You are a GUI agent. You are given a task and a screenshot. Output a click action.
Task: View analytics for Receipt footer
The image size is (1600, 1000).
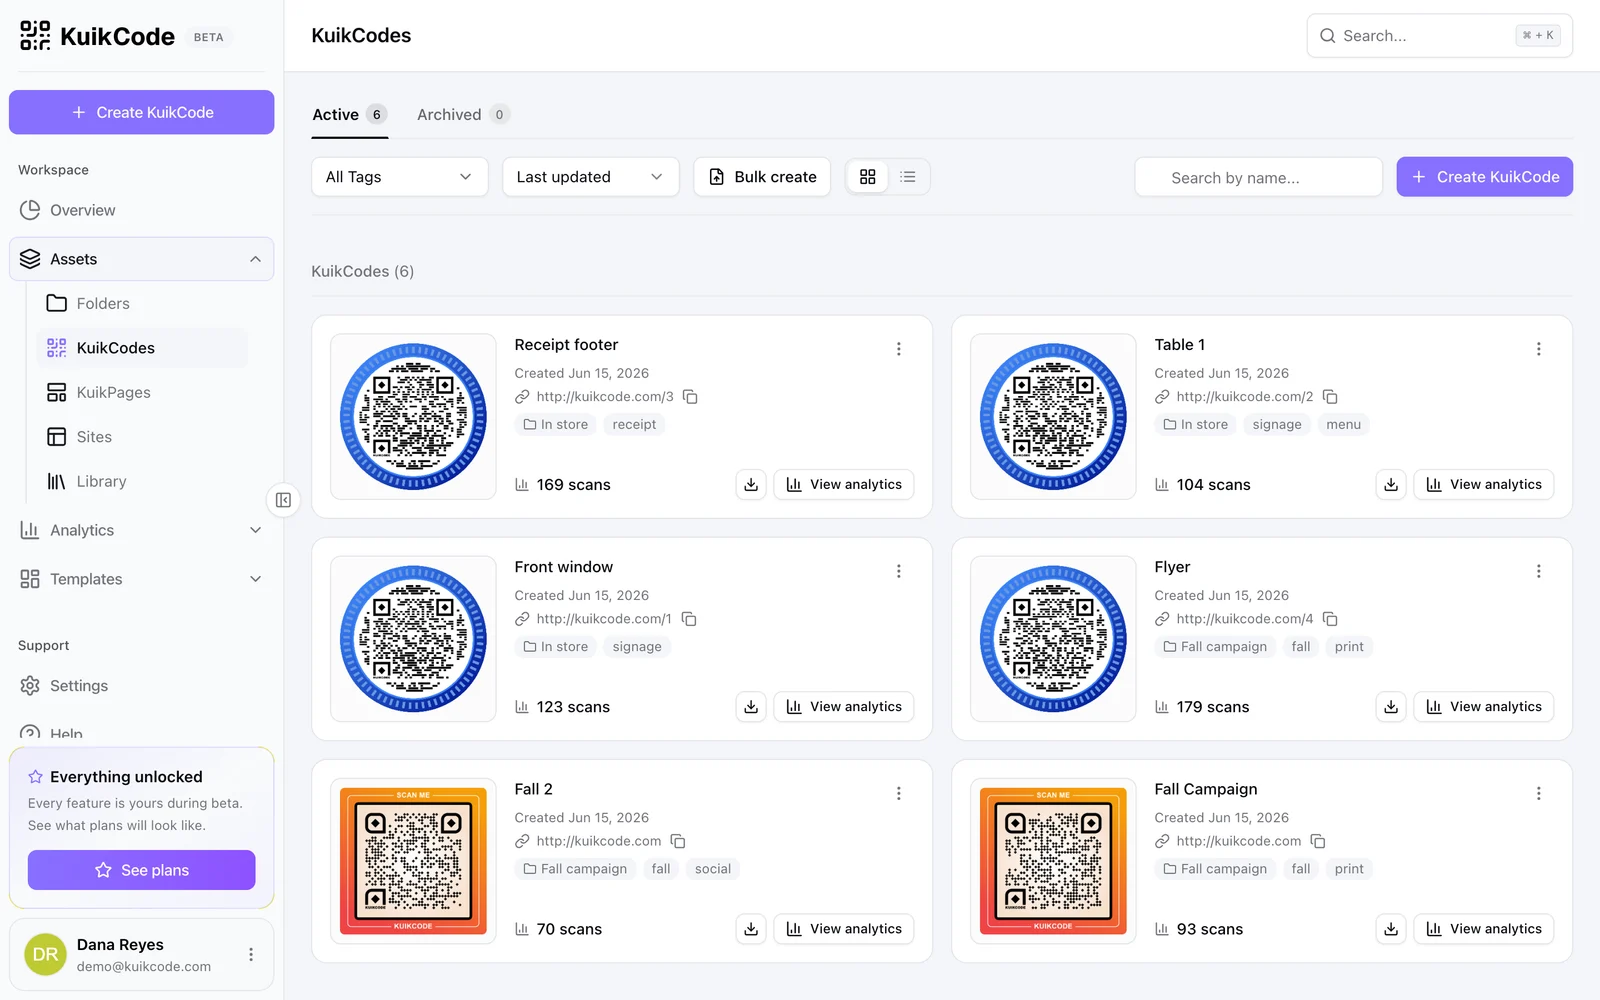pos(844,484)
